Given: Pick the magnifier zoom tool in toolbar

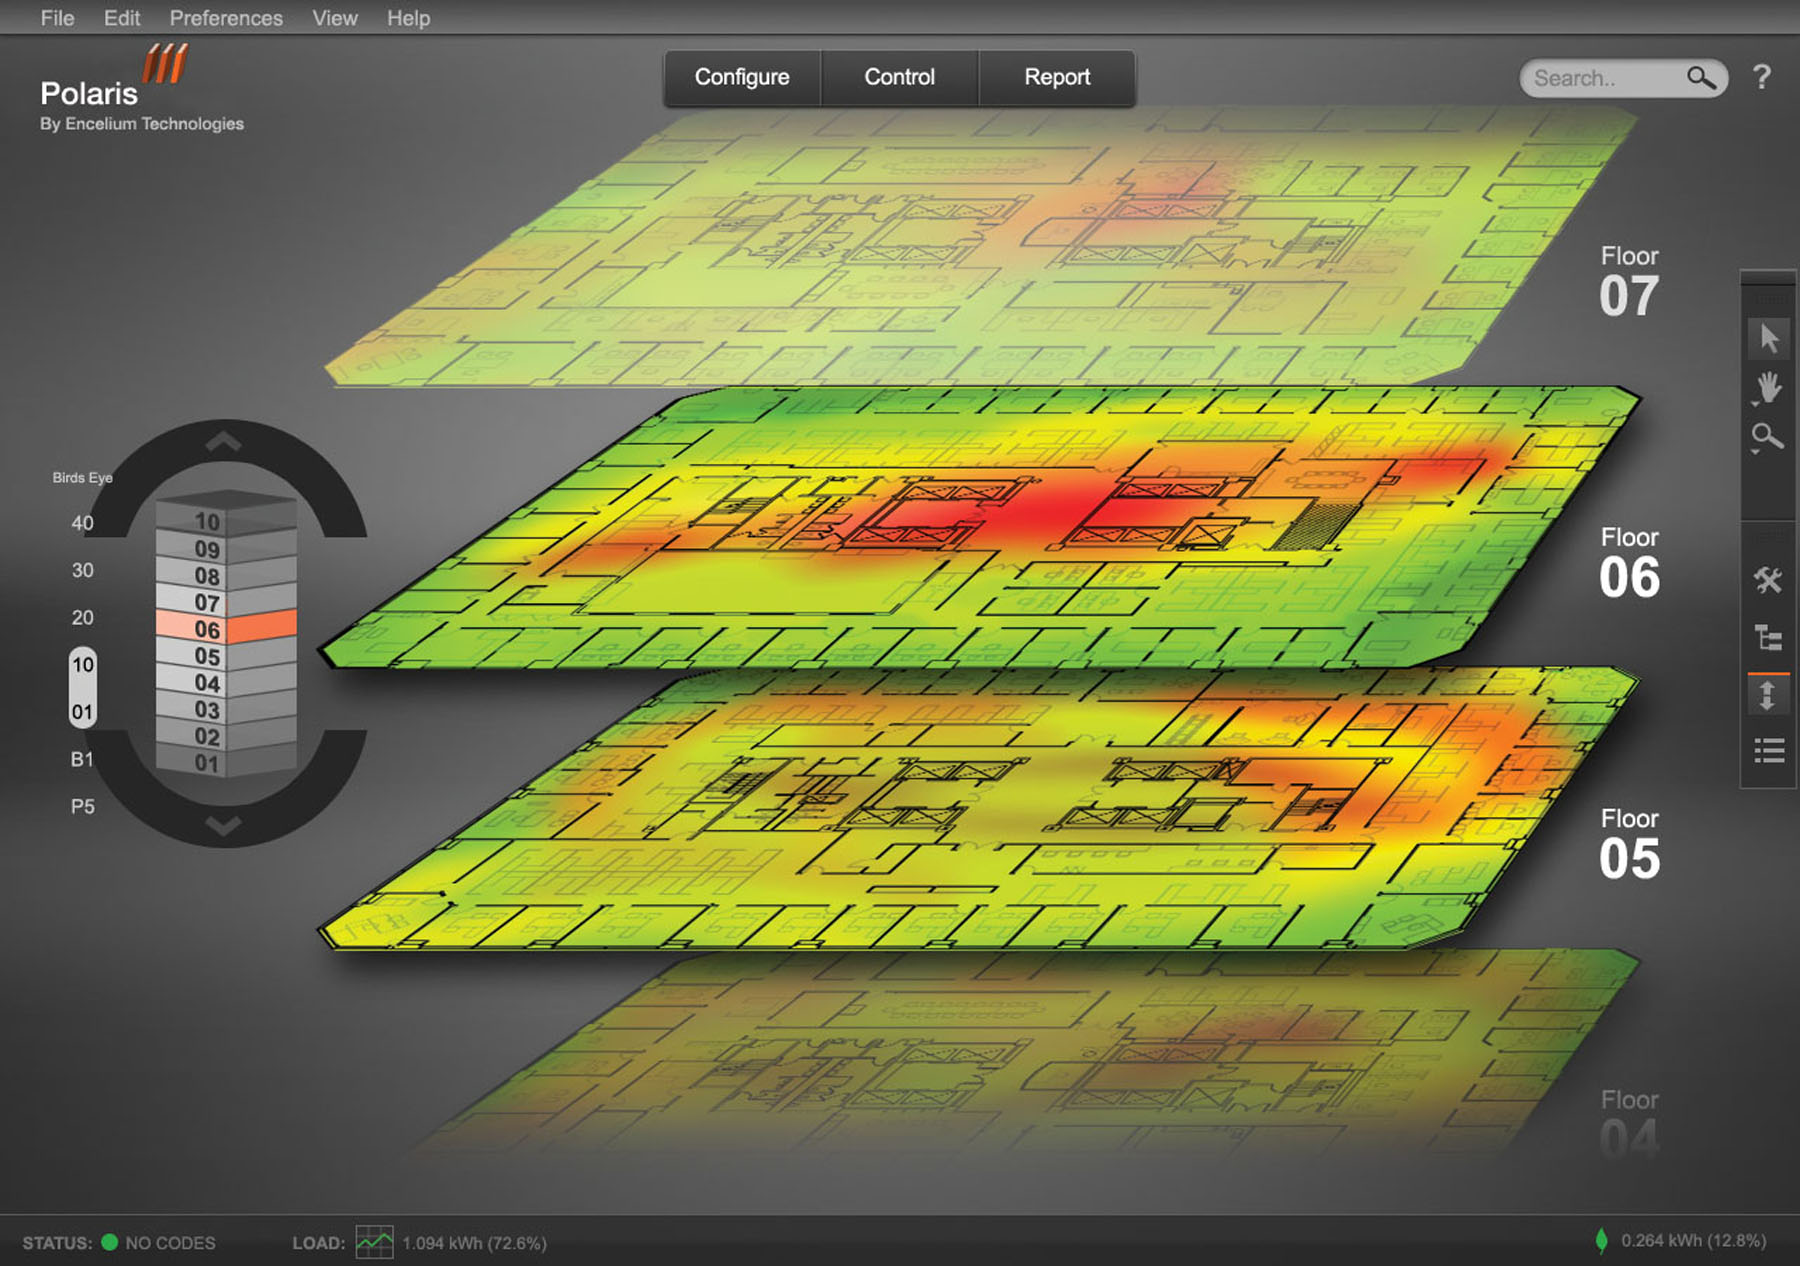Looking at the screenshot, I should coord(1767,437).
